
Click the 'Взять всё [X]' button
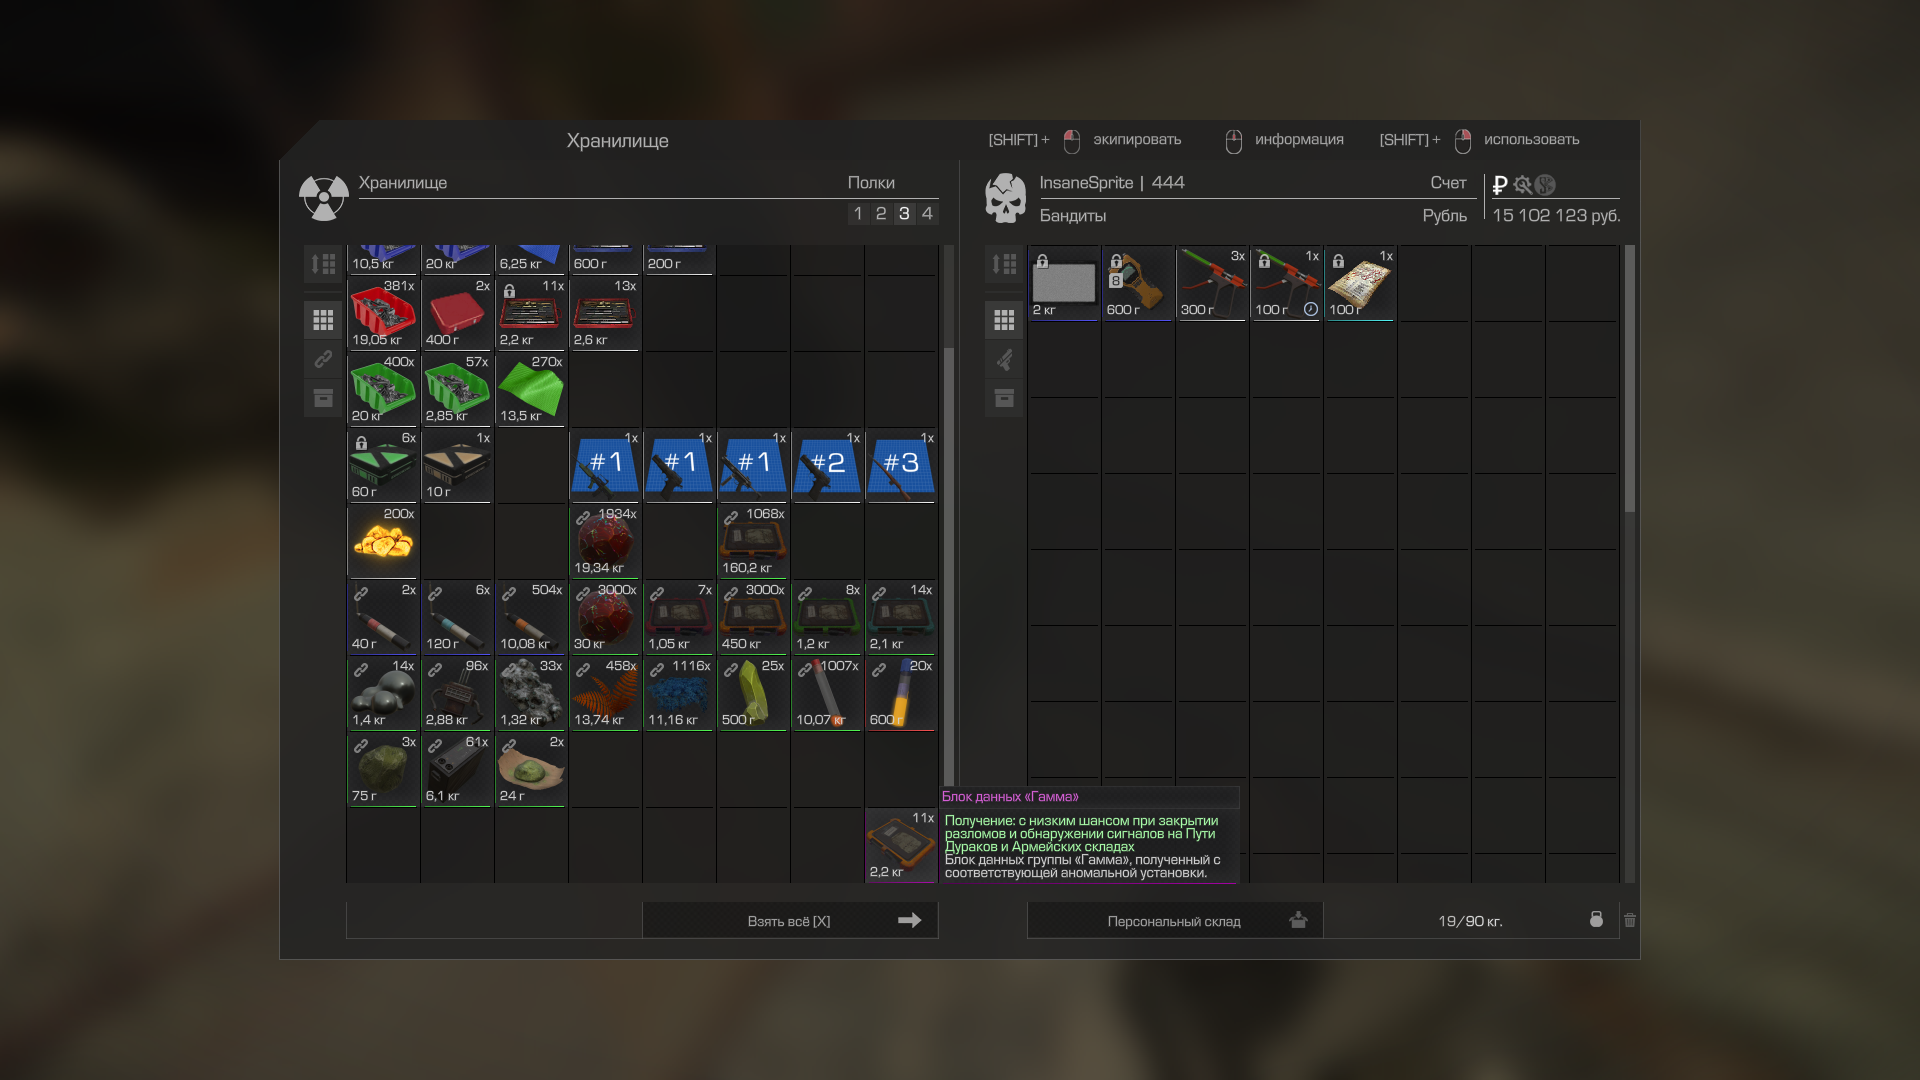[790, 920]
